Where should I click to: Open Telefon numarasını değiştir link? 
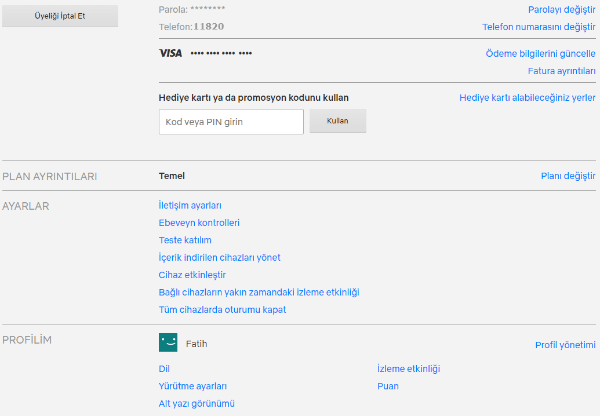[x=538, y=27]
